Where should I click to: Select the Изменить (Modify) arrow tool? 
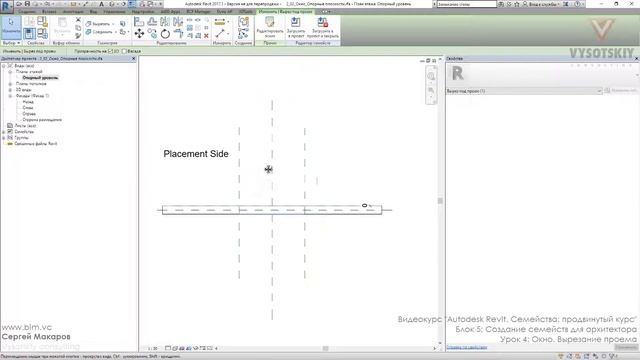(11, 27)
